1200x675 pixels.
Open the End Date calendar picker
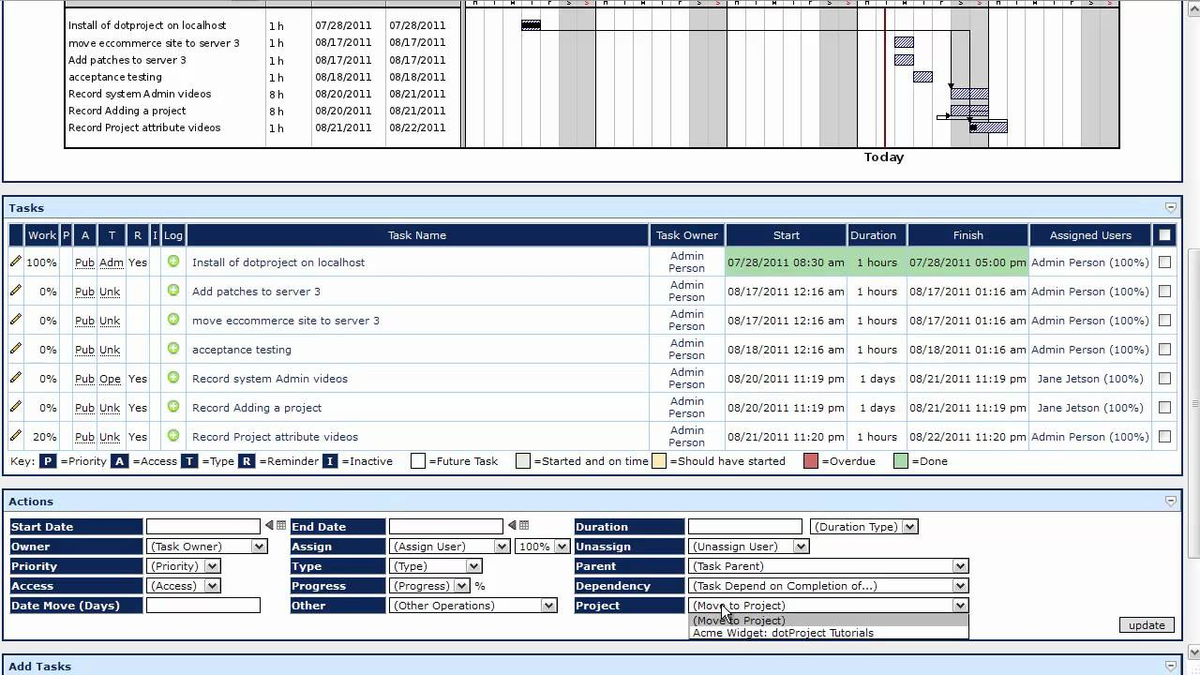pyautogui.click(x=524, y=526)
